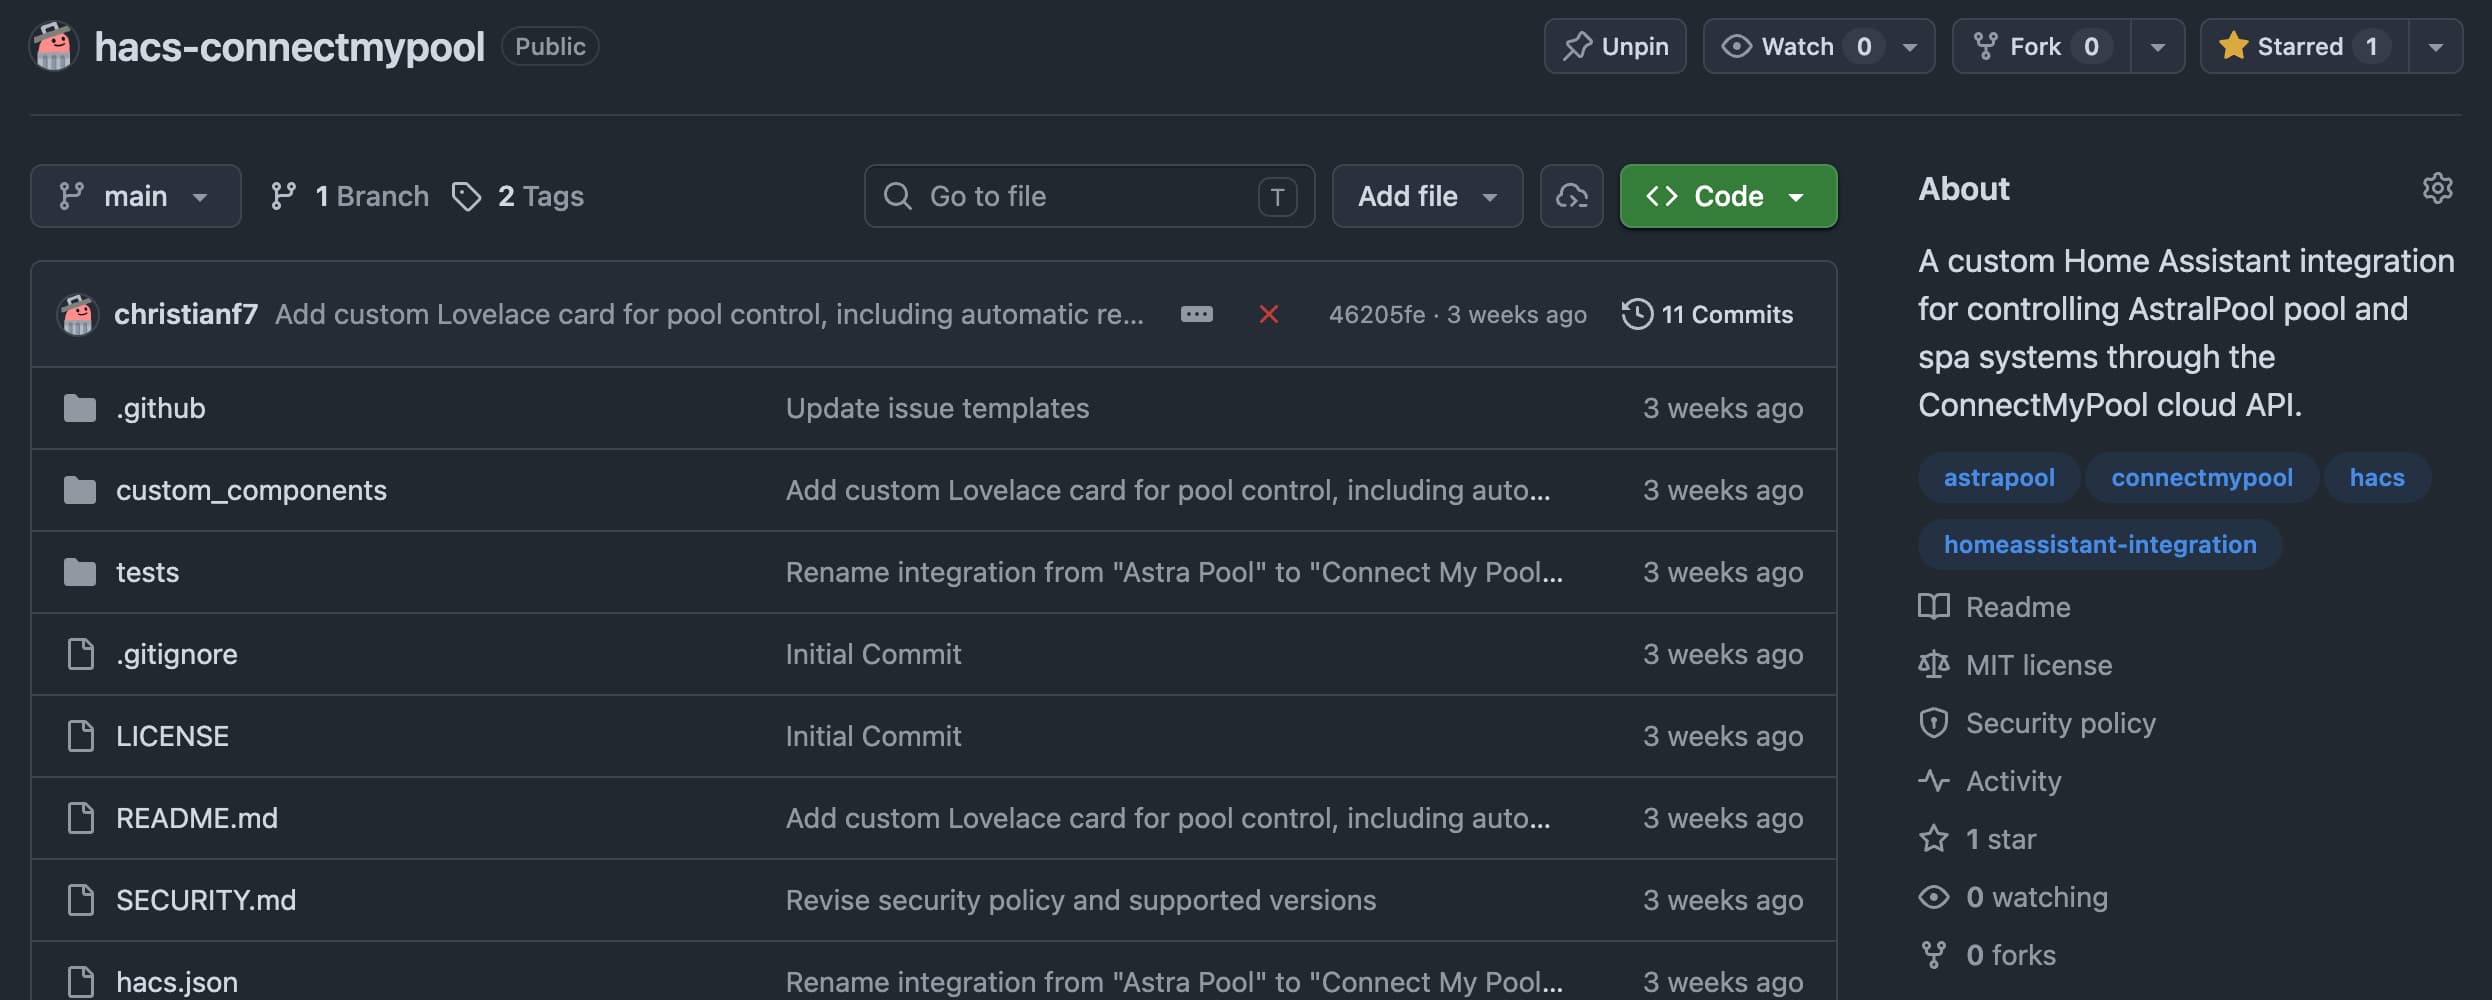Click the Readme book icon
Viewport: 2492px width, 1000px height.
tap(1934, 607)
